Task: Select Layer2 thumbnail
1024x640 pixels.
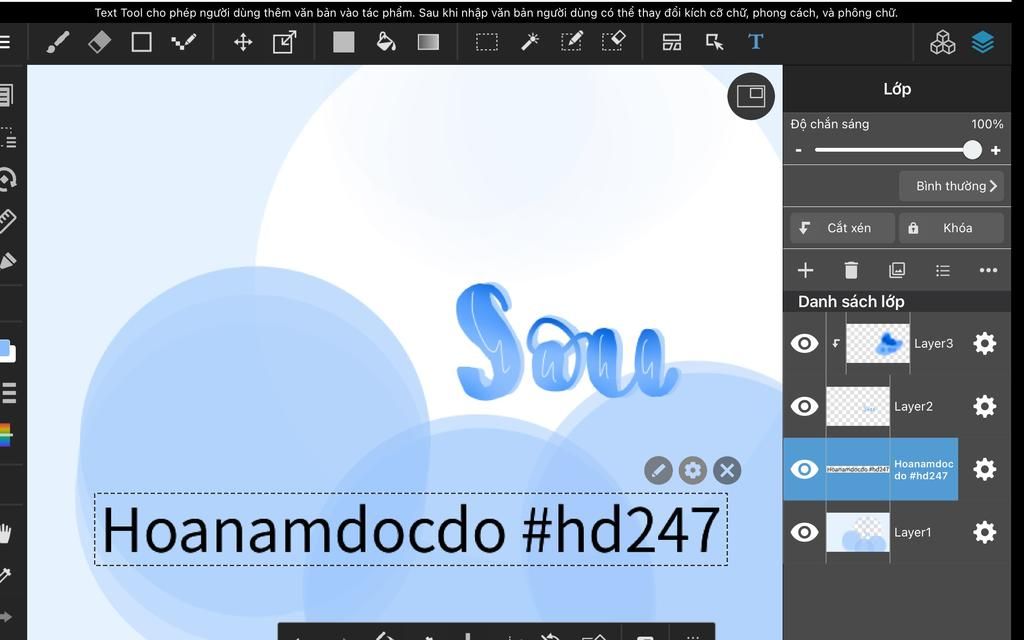Action: point(858,406)
